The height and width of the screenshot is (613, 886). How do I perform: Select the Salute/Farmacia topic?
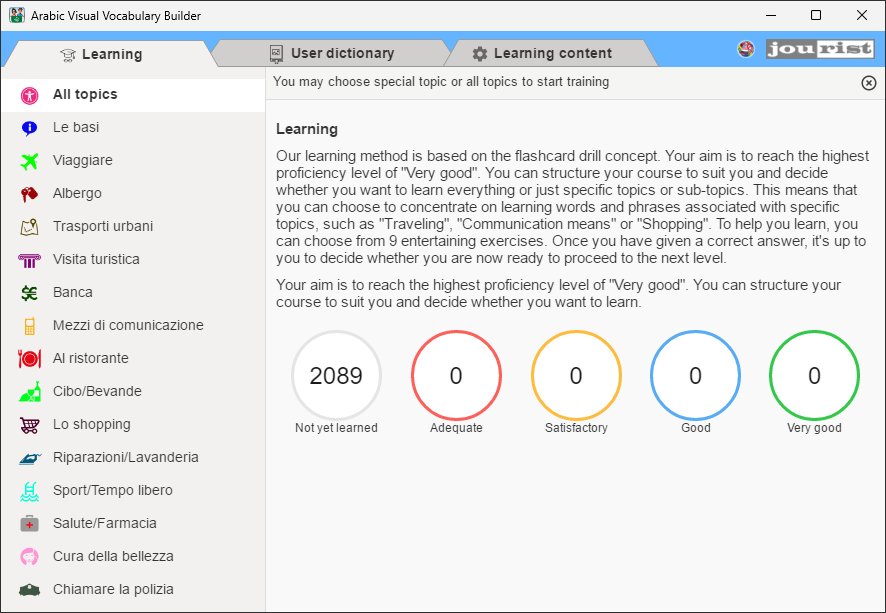point(133,524)
